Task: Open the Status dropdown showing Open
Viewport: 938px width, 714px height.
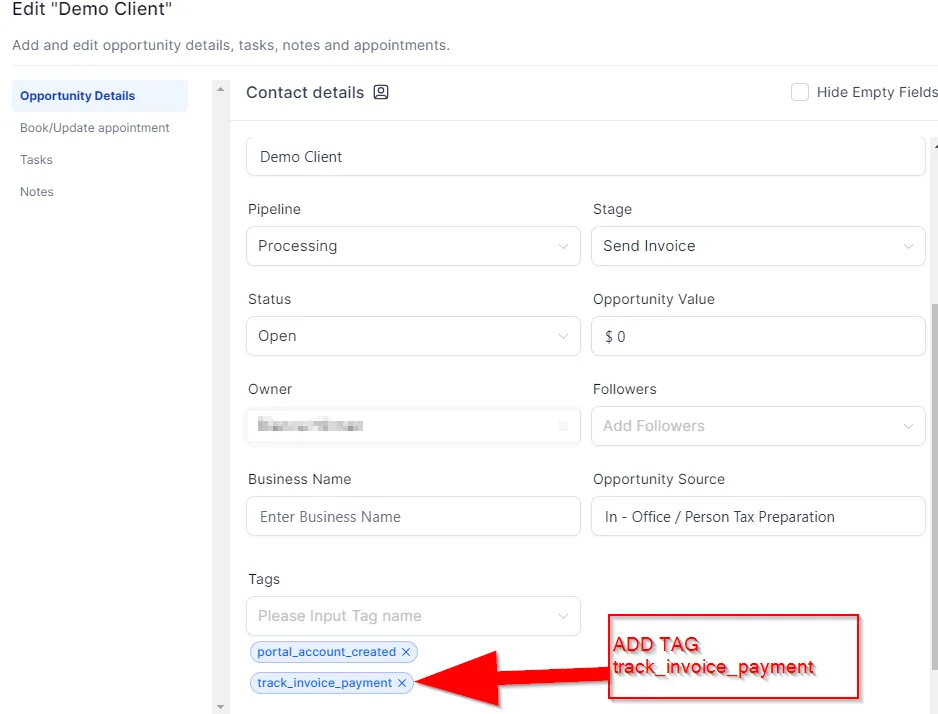Action: click(413, 336)
